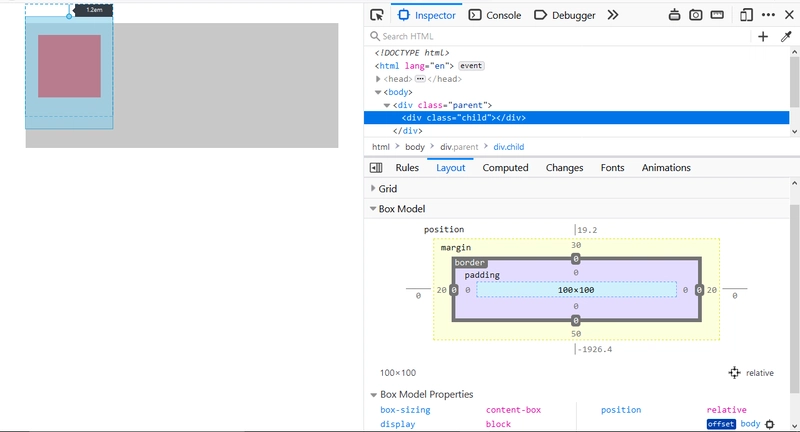Open more tools overflow chevron
Image resolution: width=800 pixels, height=432 pixels.
(613, 15)
